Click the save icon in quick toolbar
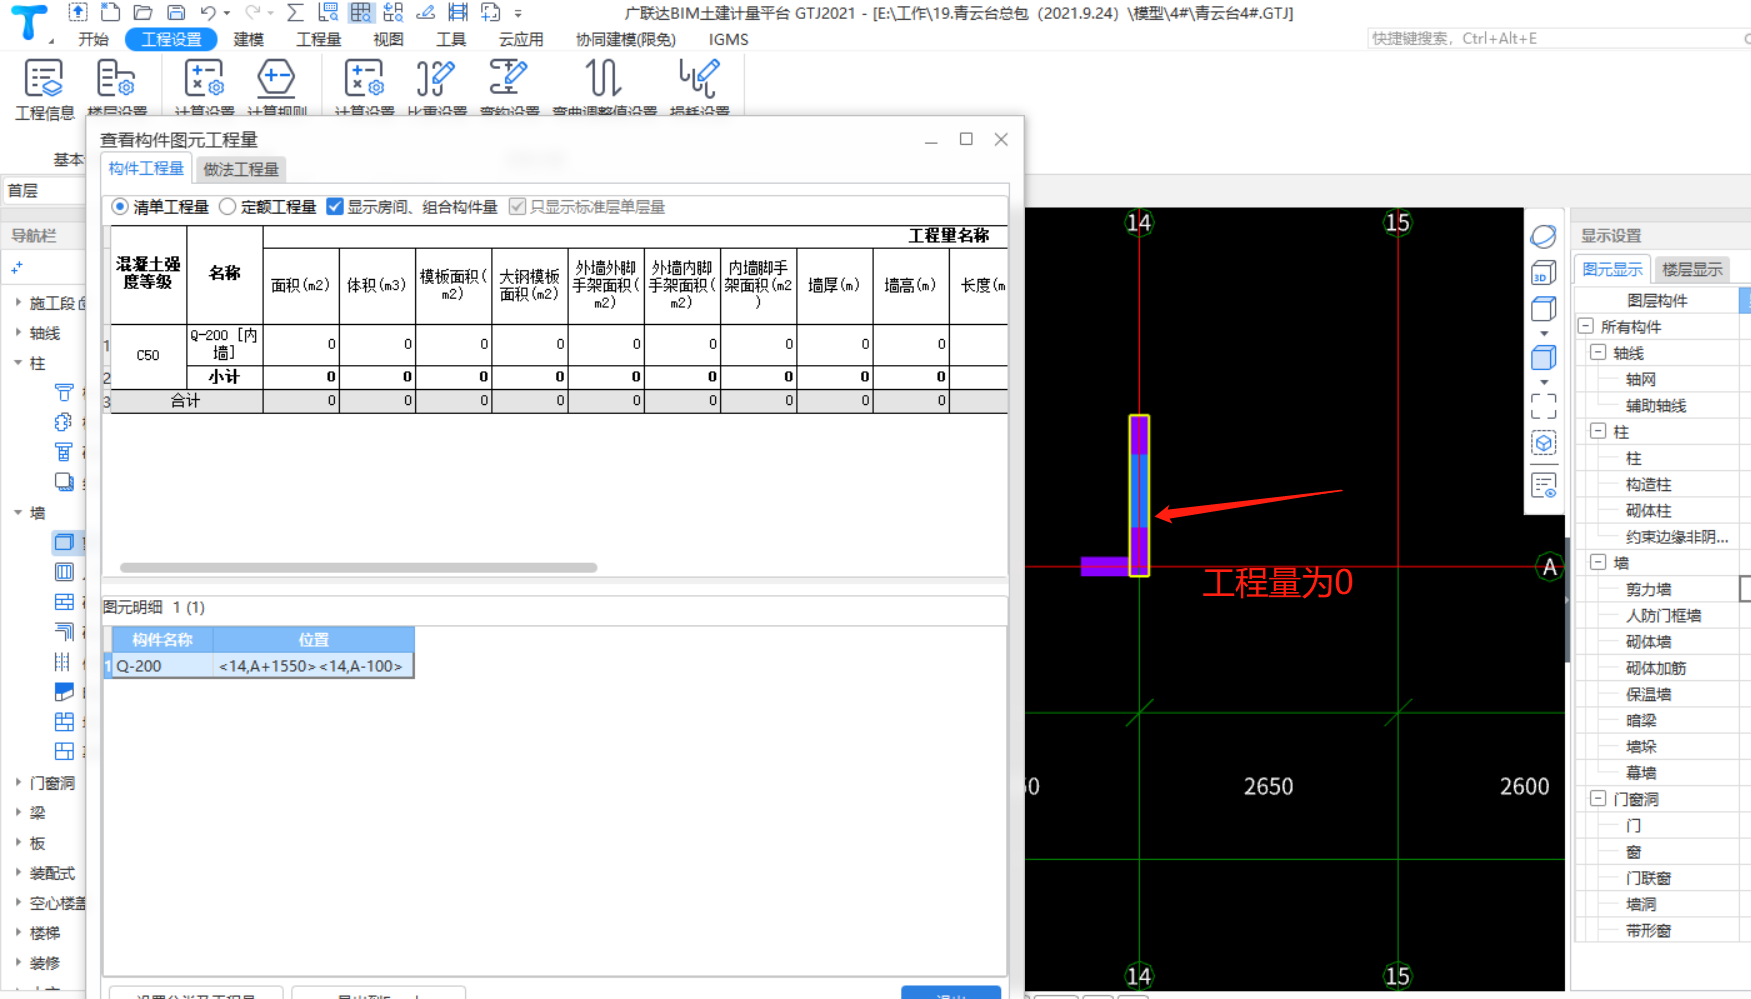This screenshot has width=1751, height=999. [176, 13]
